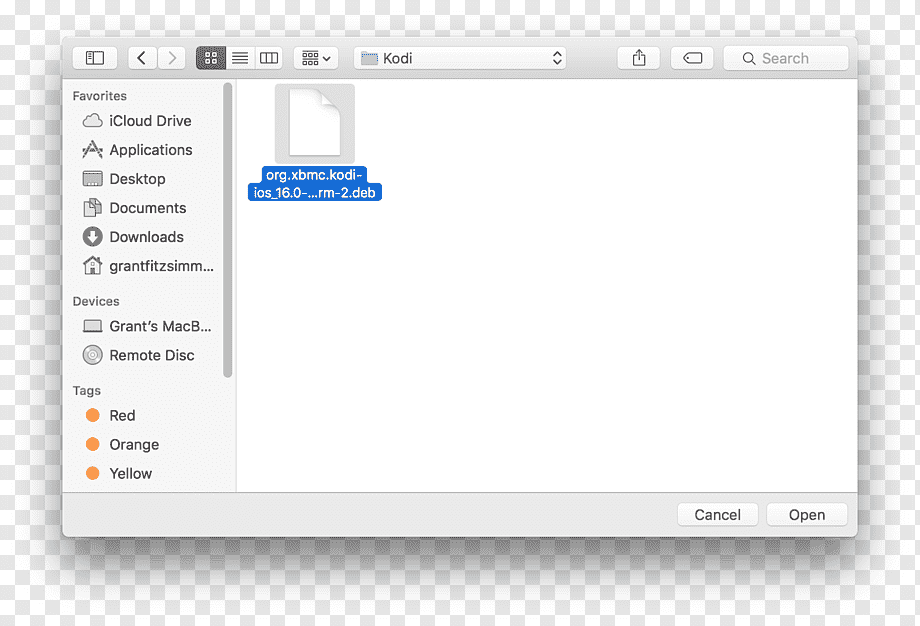Image resolution: width=920 pixels, height=626 pixels.
Task: Click the sidebar vertical scrollbar
Action: click(228, 230)
